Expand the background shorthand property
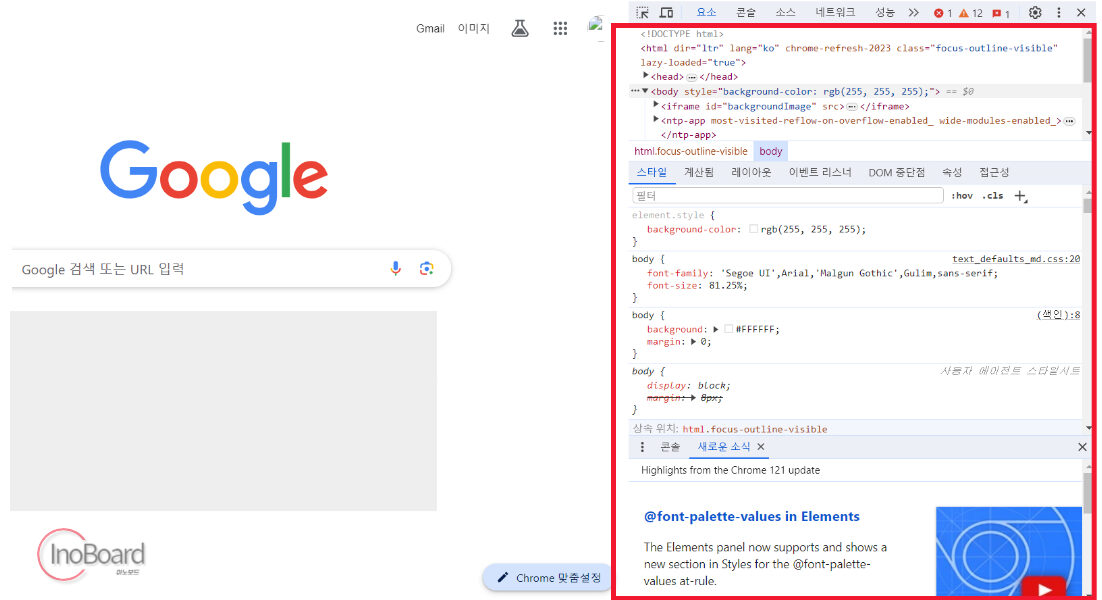The image size is (1102, 600). click(x=715, y=329)
